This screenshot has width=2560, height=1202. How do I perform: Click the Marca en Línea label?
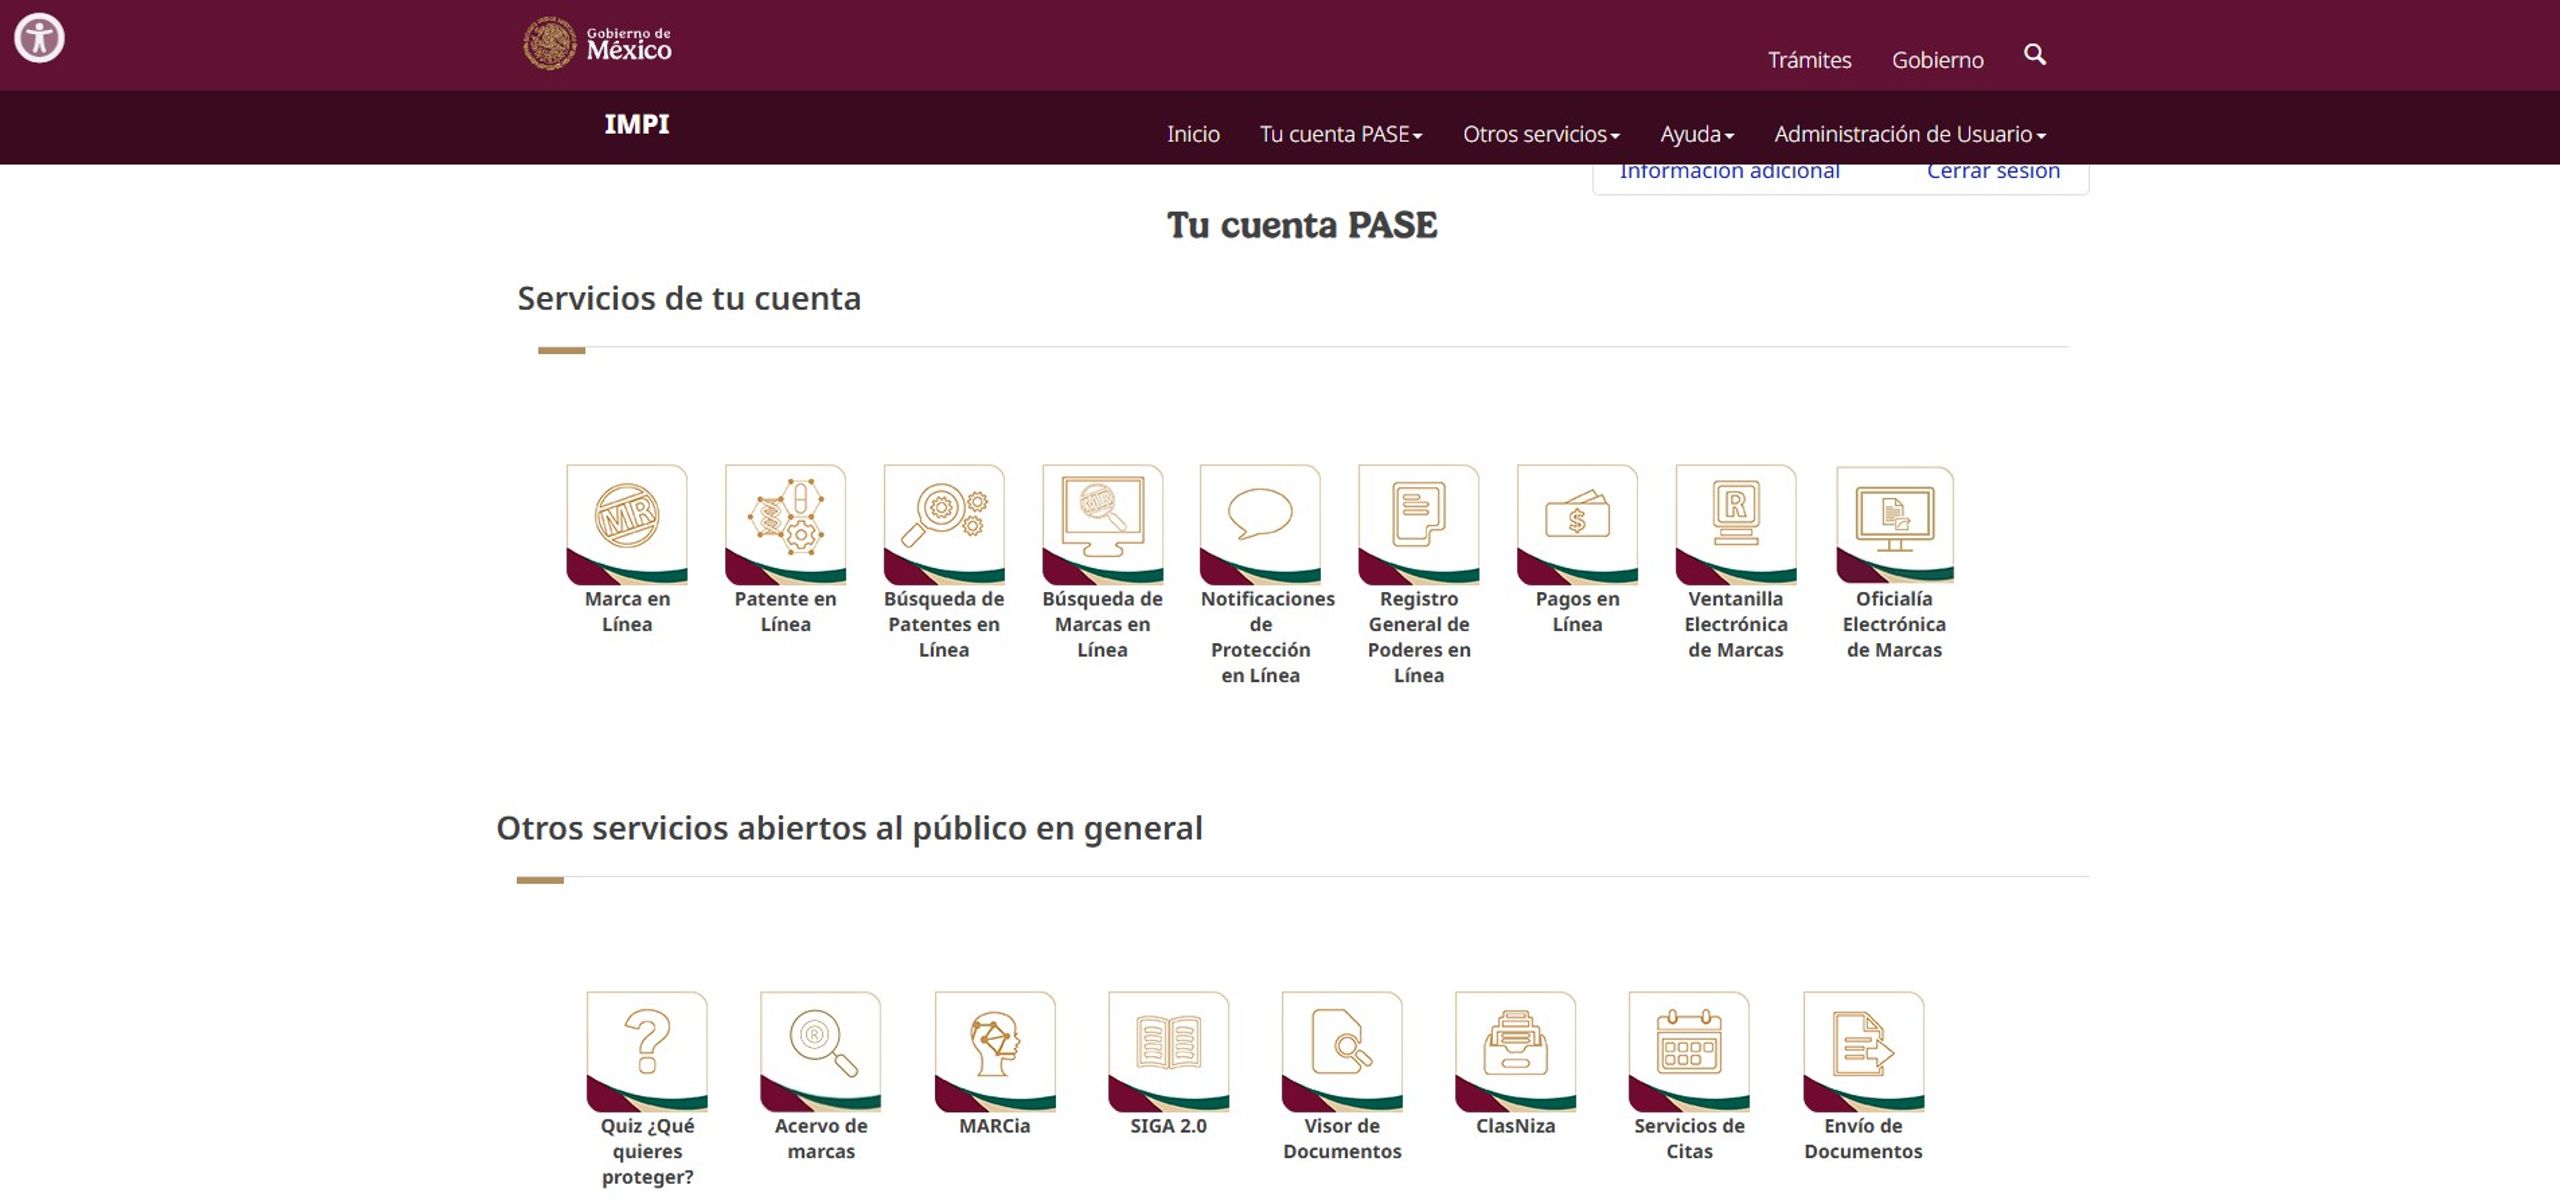point(627,611)
